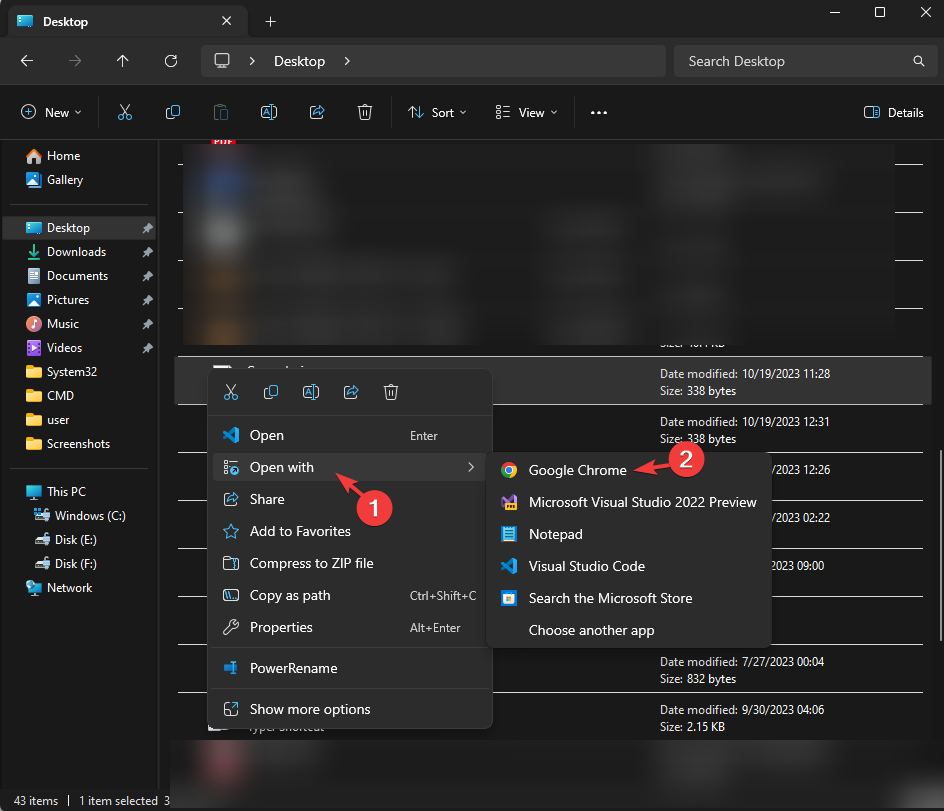Image resolution: width=944 pixels, height=811 pixels.
Task: Toggle the Details pane
Action: pyautogui.click(x=893, y=112)
